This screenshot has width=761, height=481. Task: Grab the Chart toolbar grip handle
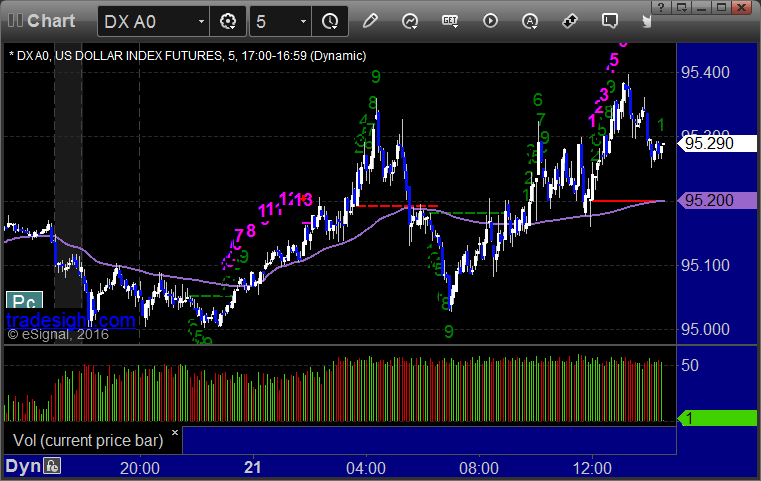15,21
